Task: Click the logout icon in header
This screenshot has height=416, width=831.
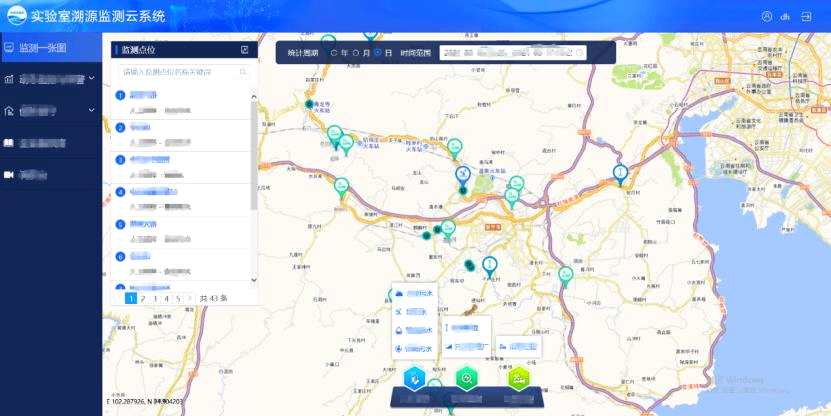Action: tap(806, 16)
